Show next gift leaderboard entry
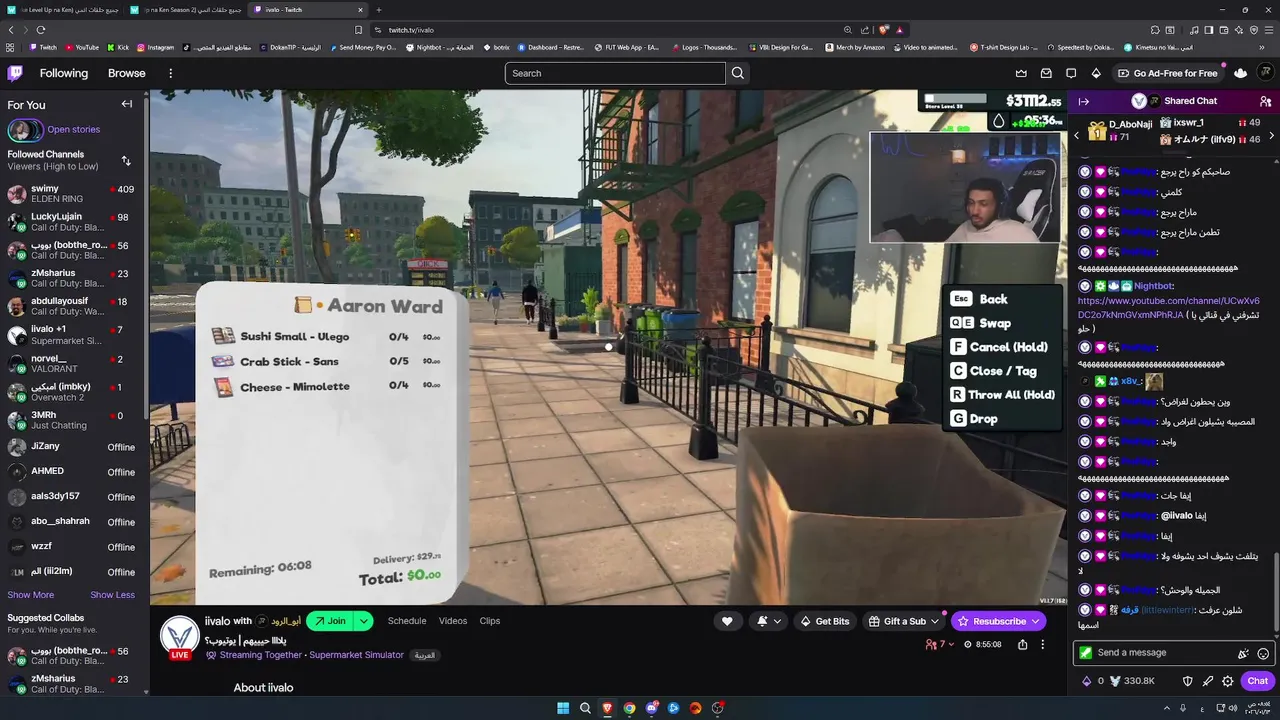This screenshot has width=1280, height=720. (1273, 134)
